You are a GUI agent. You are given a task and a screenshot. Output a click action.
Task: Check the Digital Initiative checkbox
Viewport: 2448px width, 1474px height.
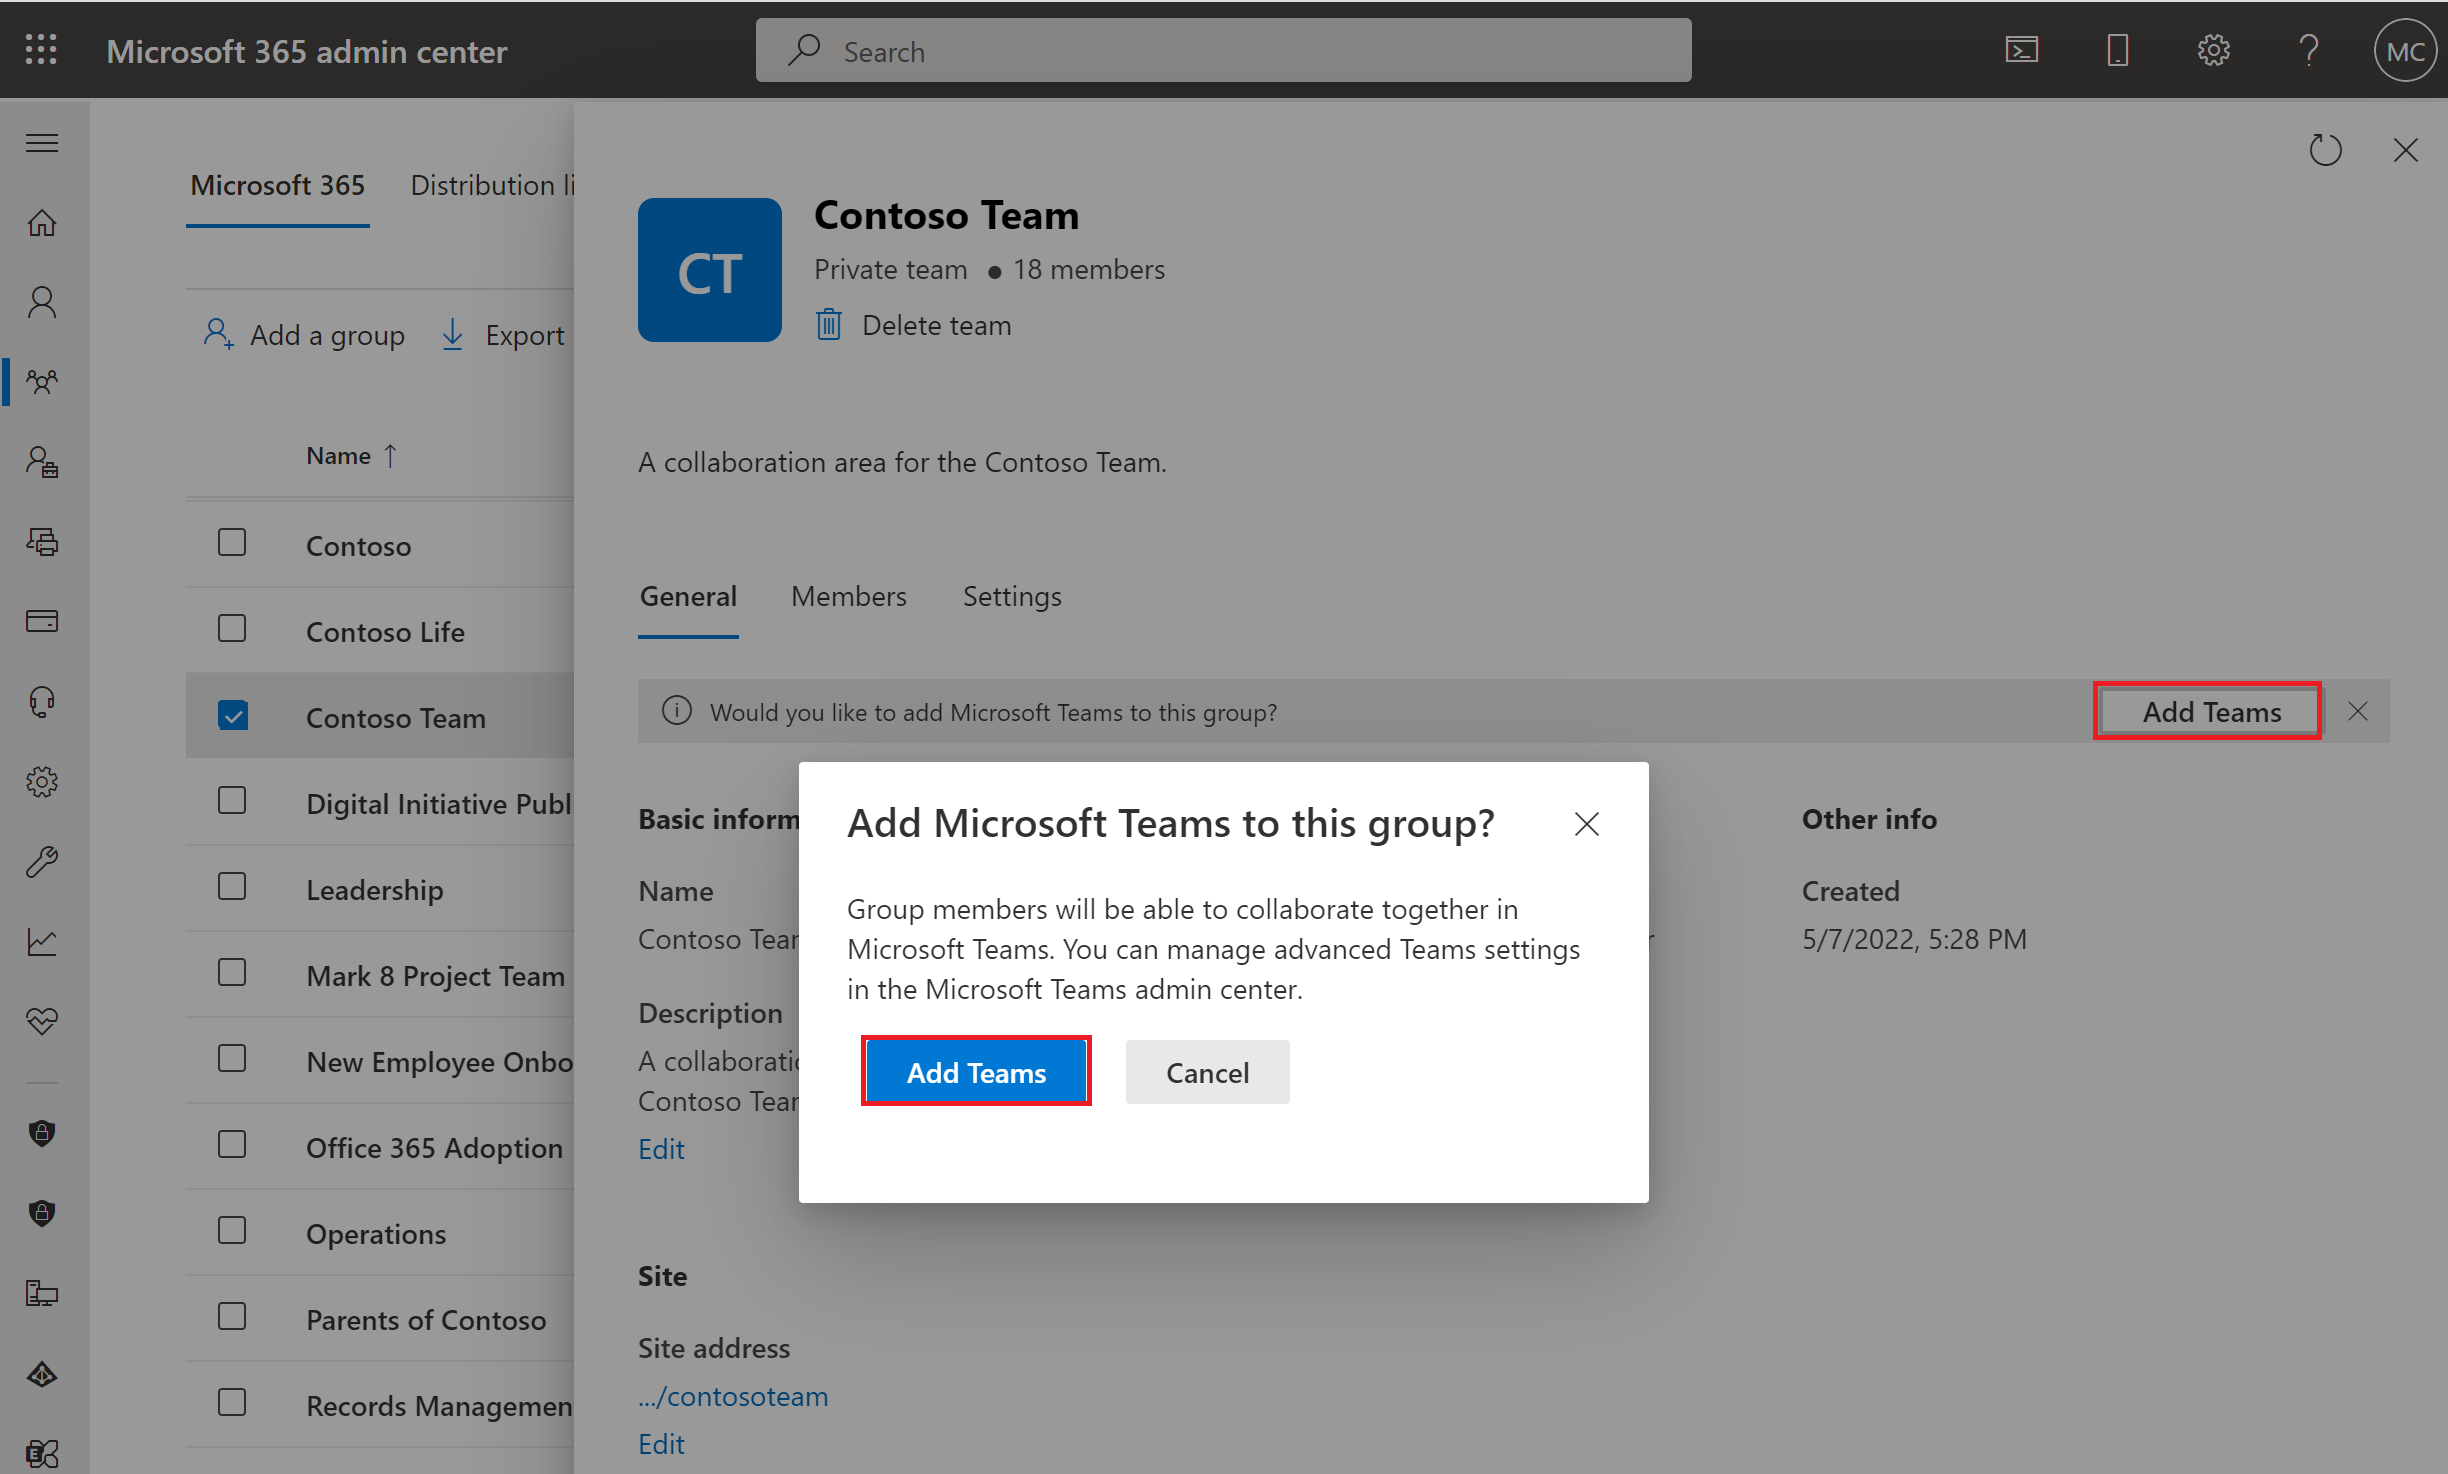232,801
